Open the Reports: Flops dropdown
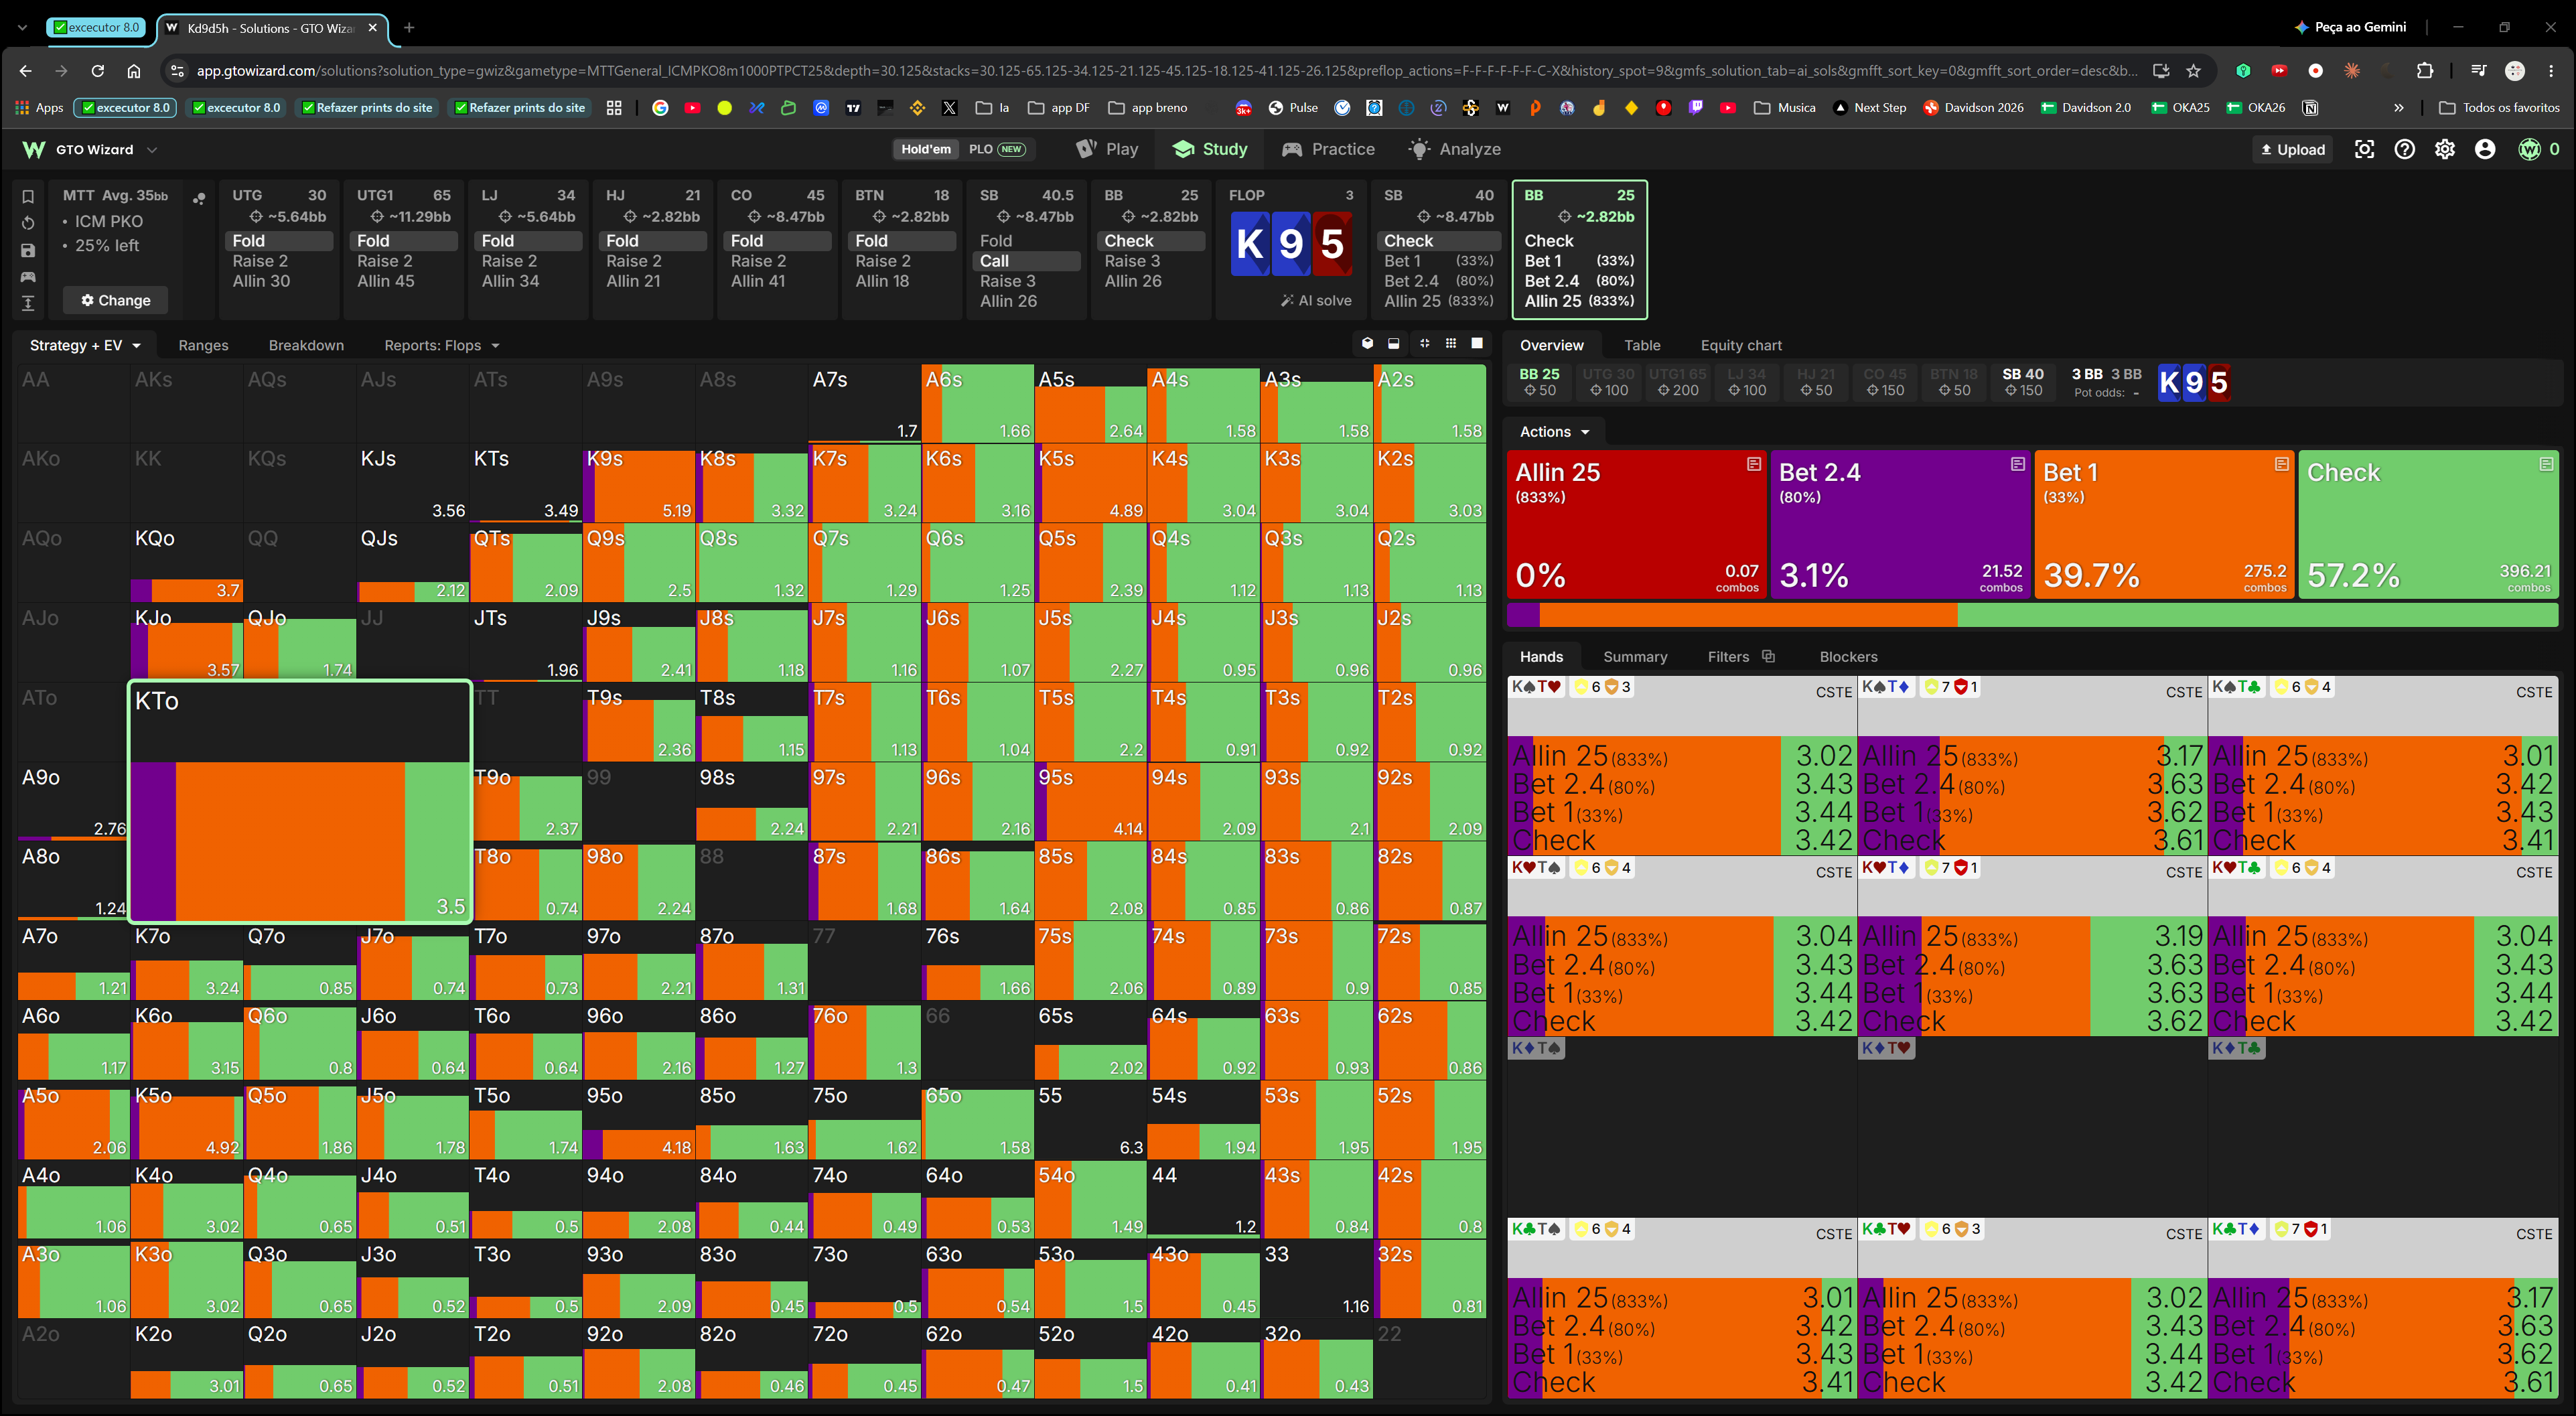 coord(441,345)
